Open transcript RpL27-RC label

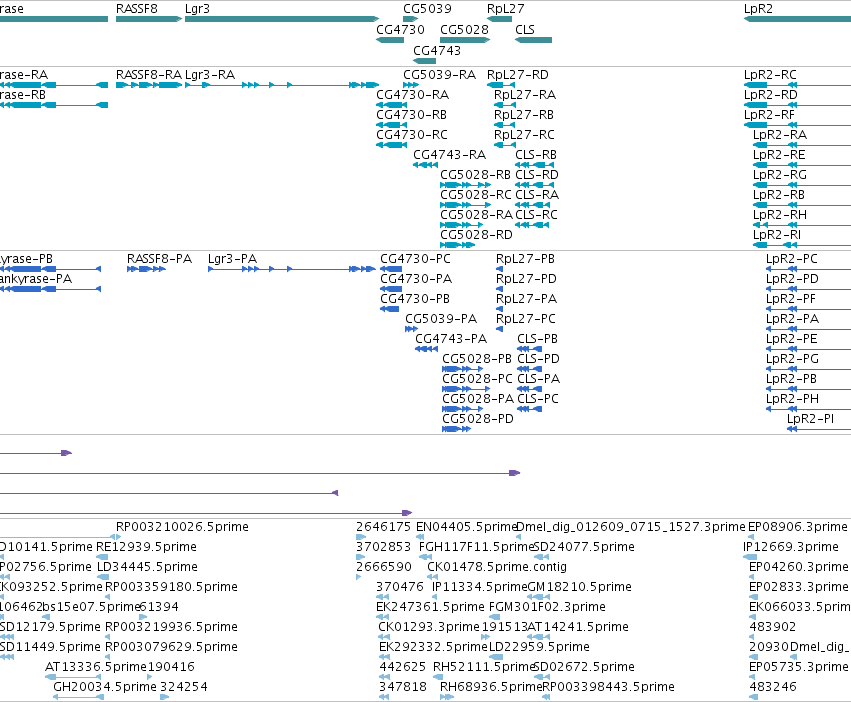click(524, 135)
